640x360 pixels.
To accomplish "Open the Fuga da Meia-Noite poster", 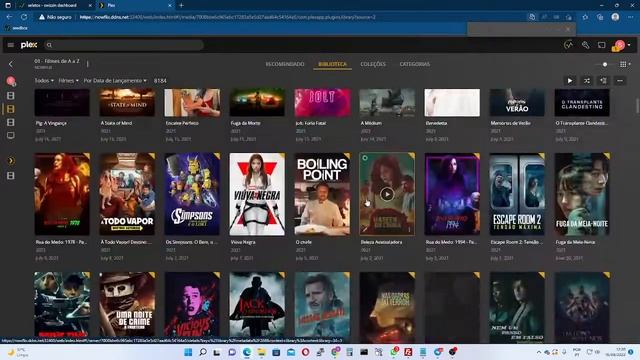I will 582,194.
